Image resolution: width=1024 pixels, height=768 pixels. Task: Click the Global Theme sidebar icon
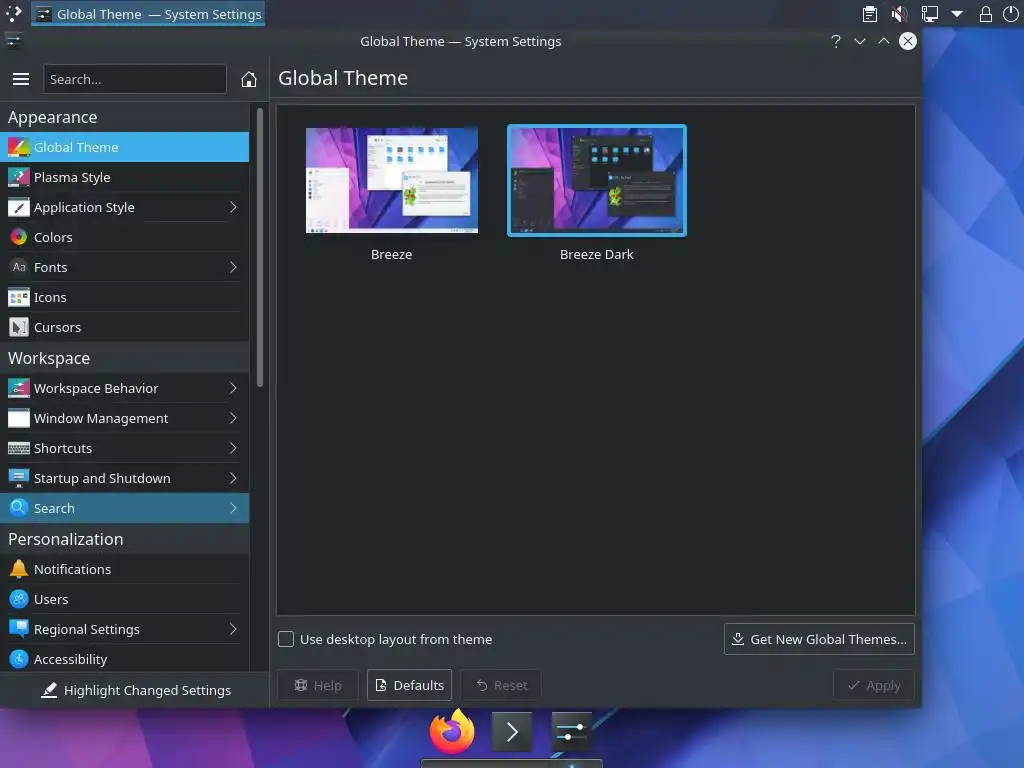(18, 148)
